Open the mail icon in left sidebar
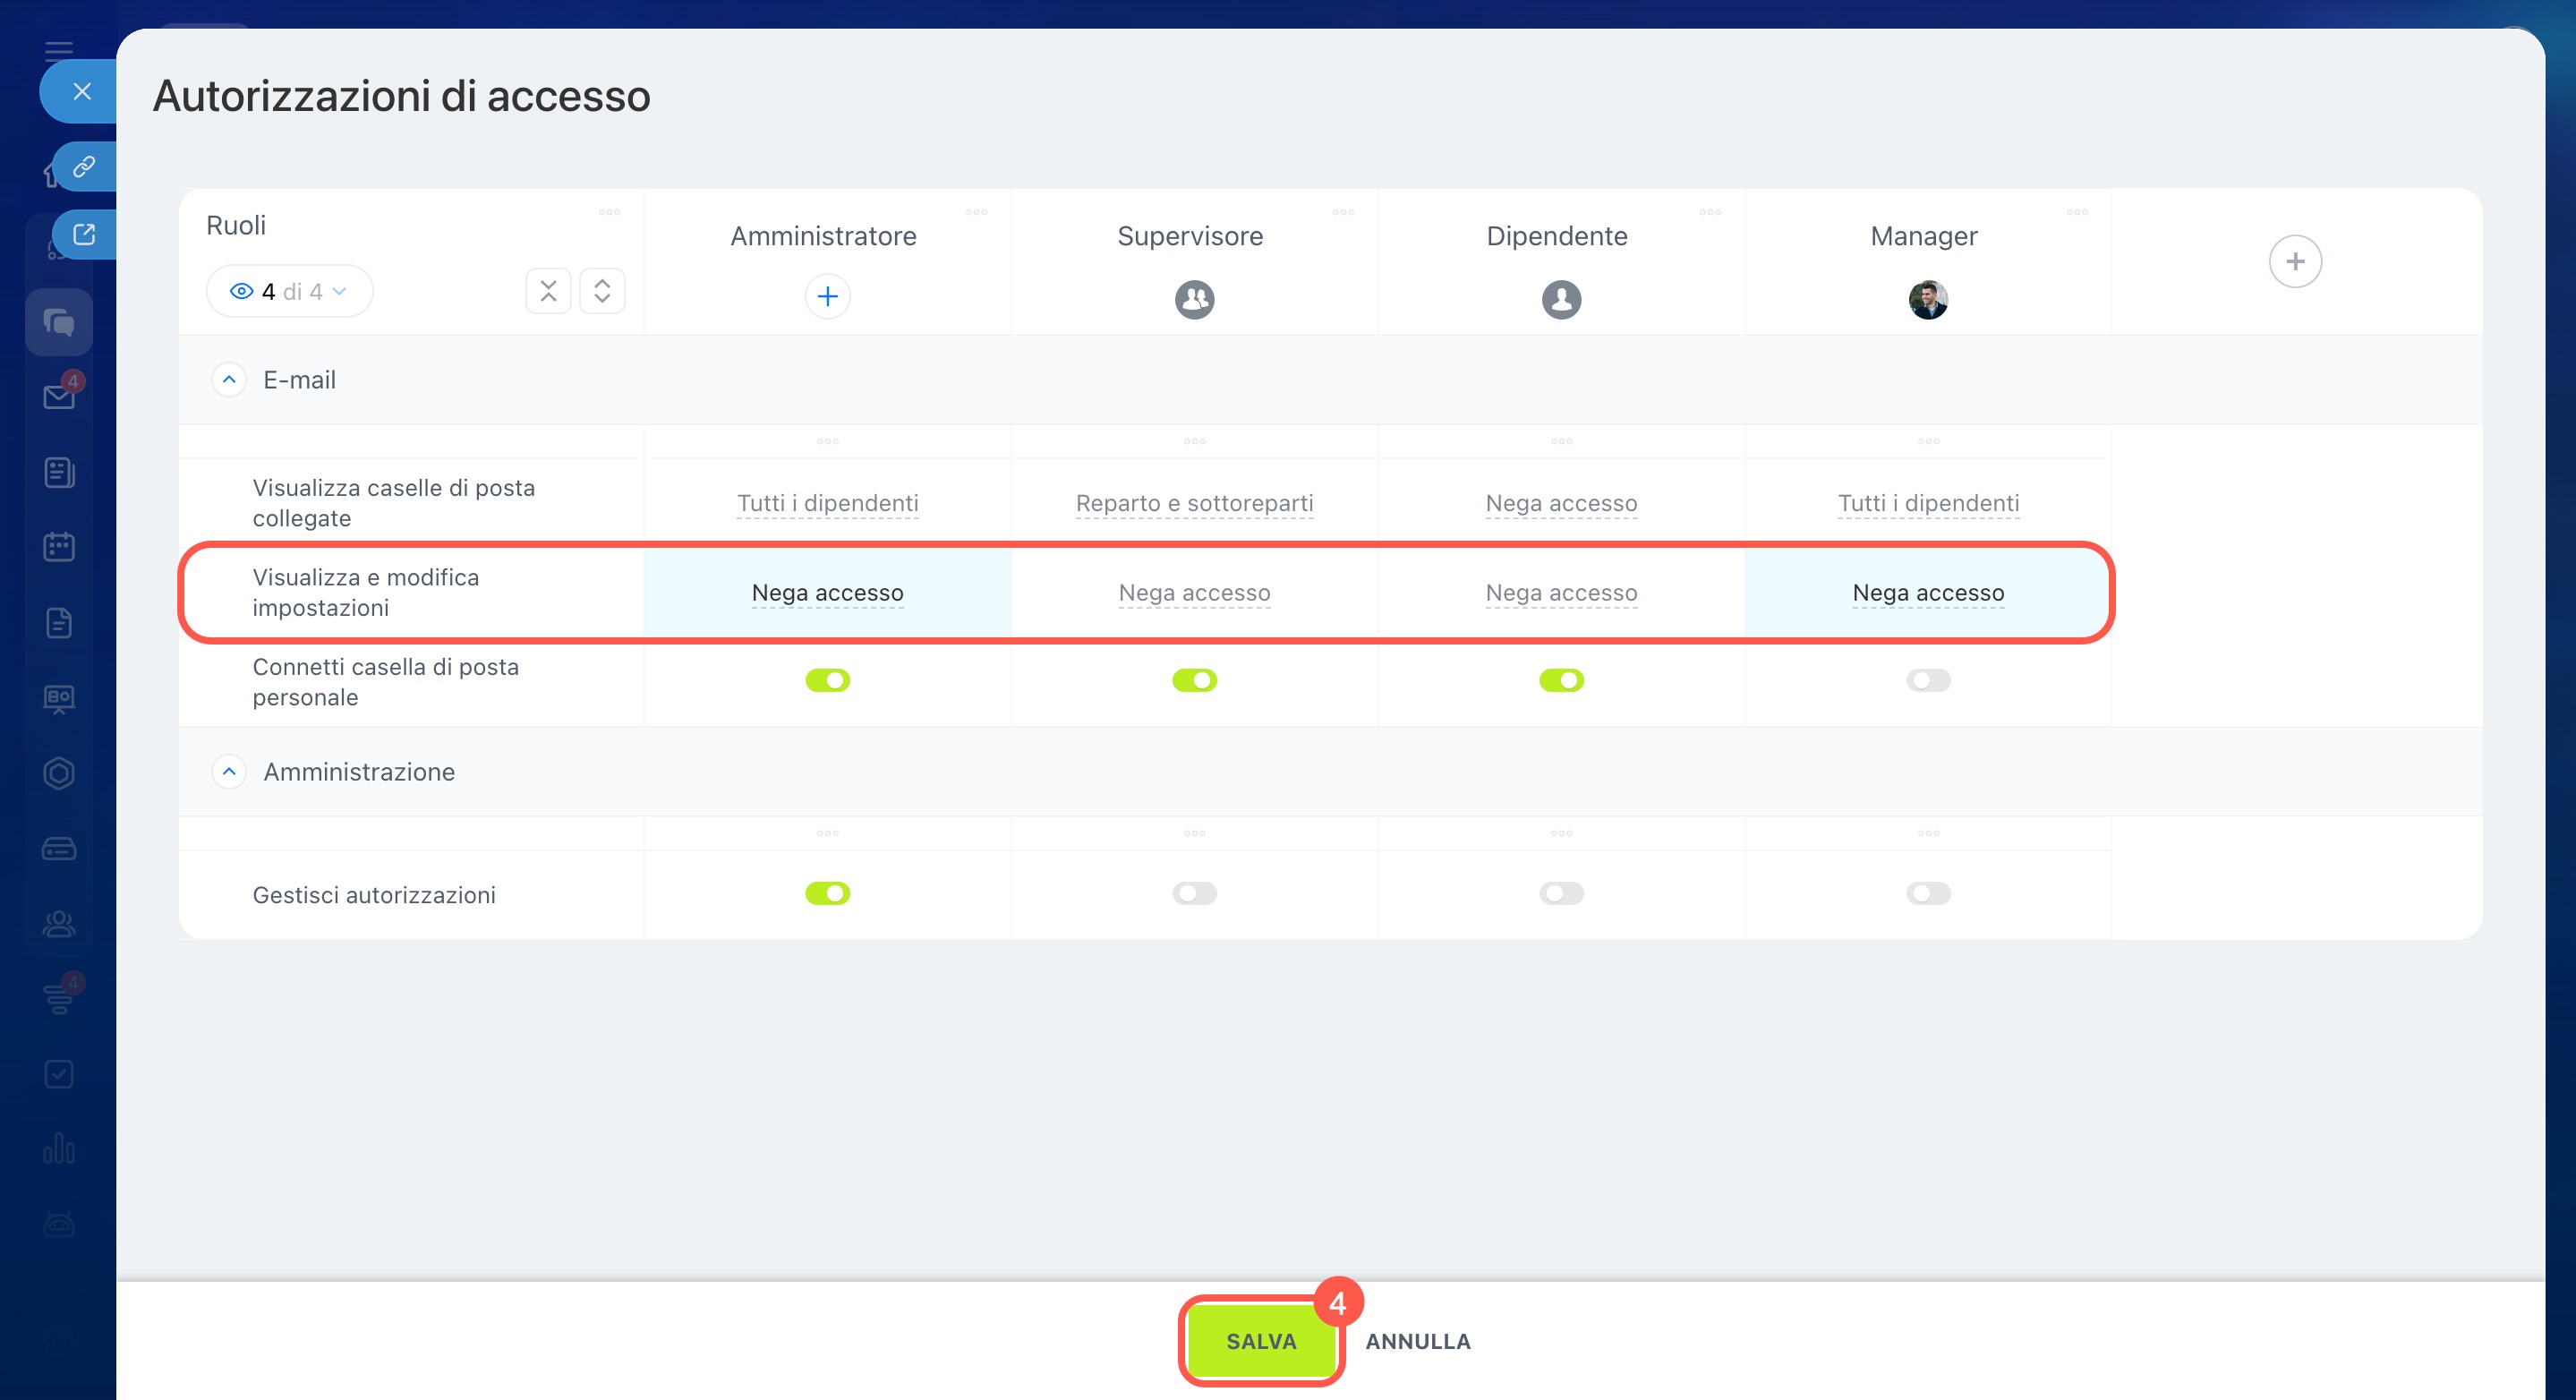Image resolution: width=2576 pixels, height=1400 pixels. pos(59,397)
